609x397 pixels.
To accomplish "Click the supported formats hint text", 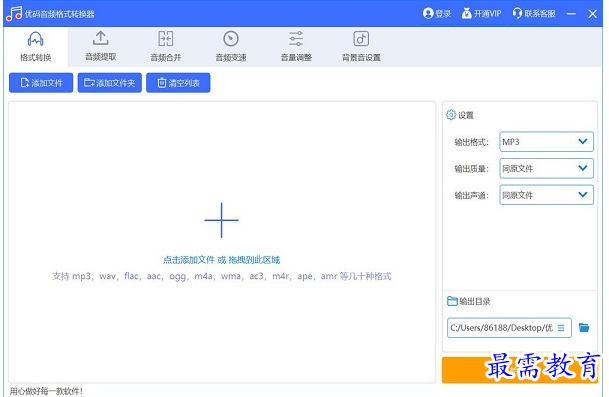I will [x=221, y=276].
